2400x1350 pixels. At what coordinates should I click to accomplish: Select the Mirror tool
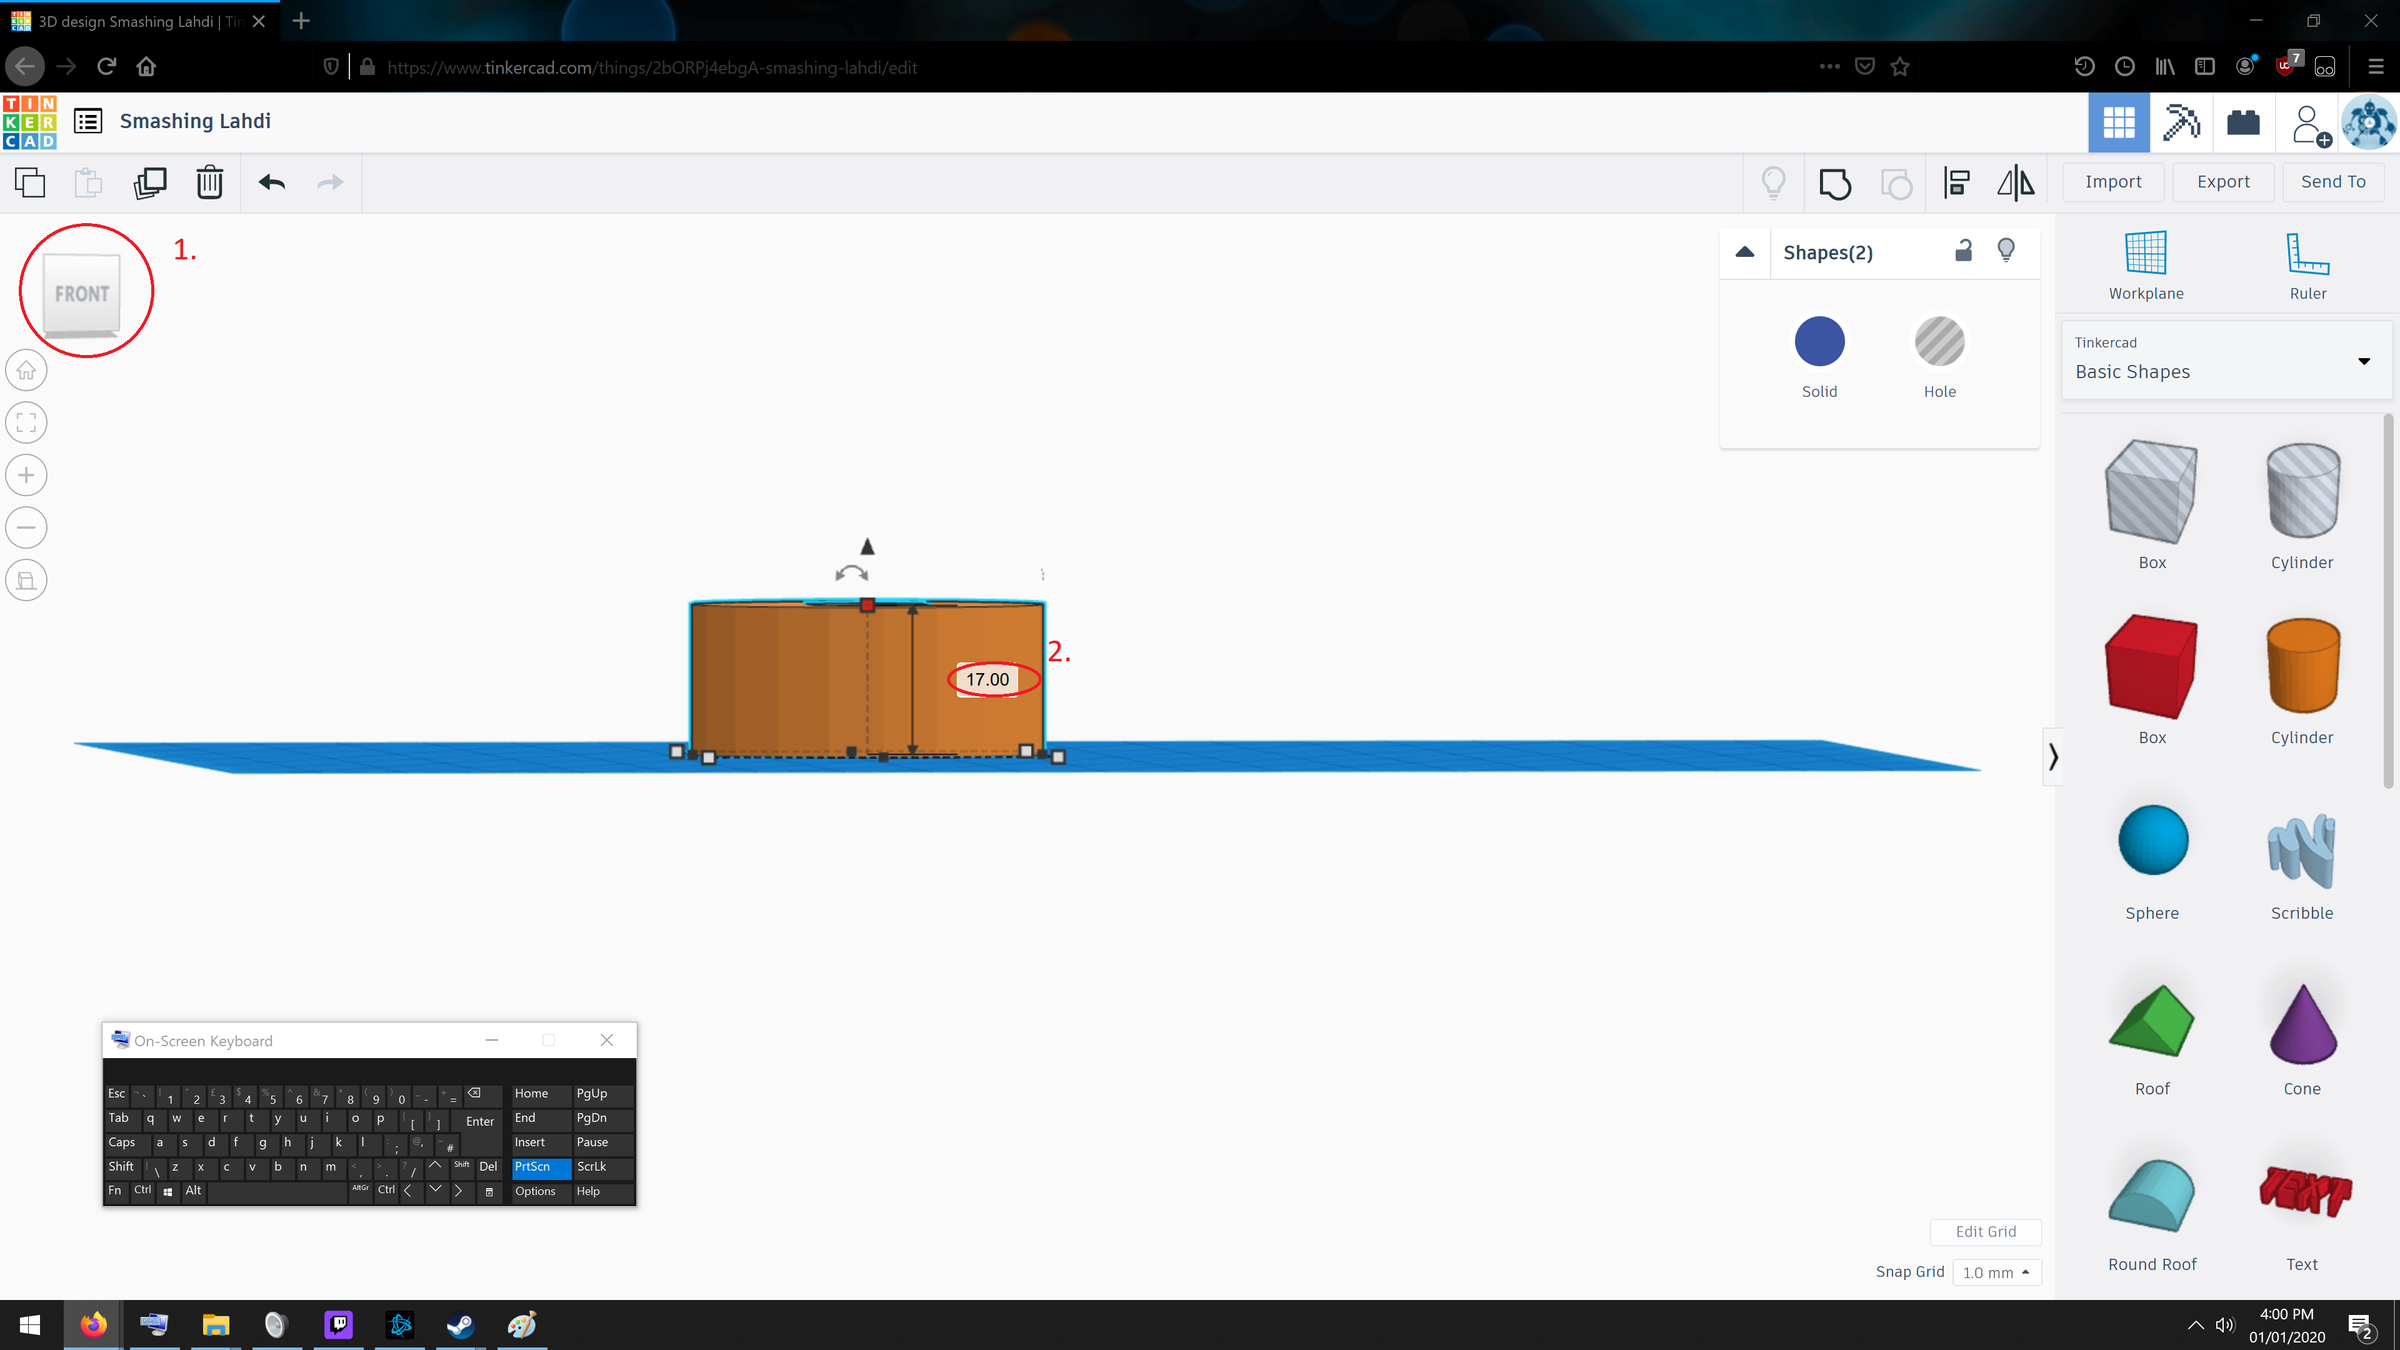pyautogui.click(x=2015, y=183)
